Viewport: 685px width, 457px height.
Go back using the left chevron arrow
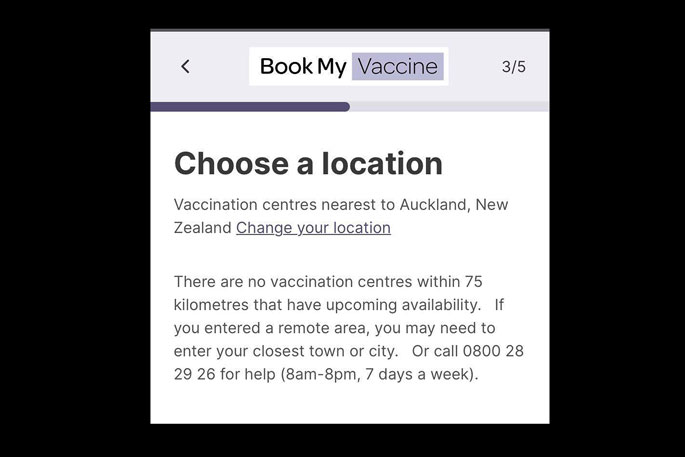pos(186,66)
